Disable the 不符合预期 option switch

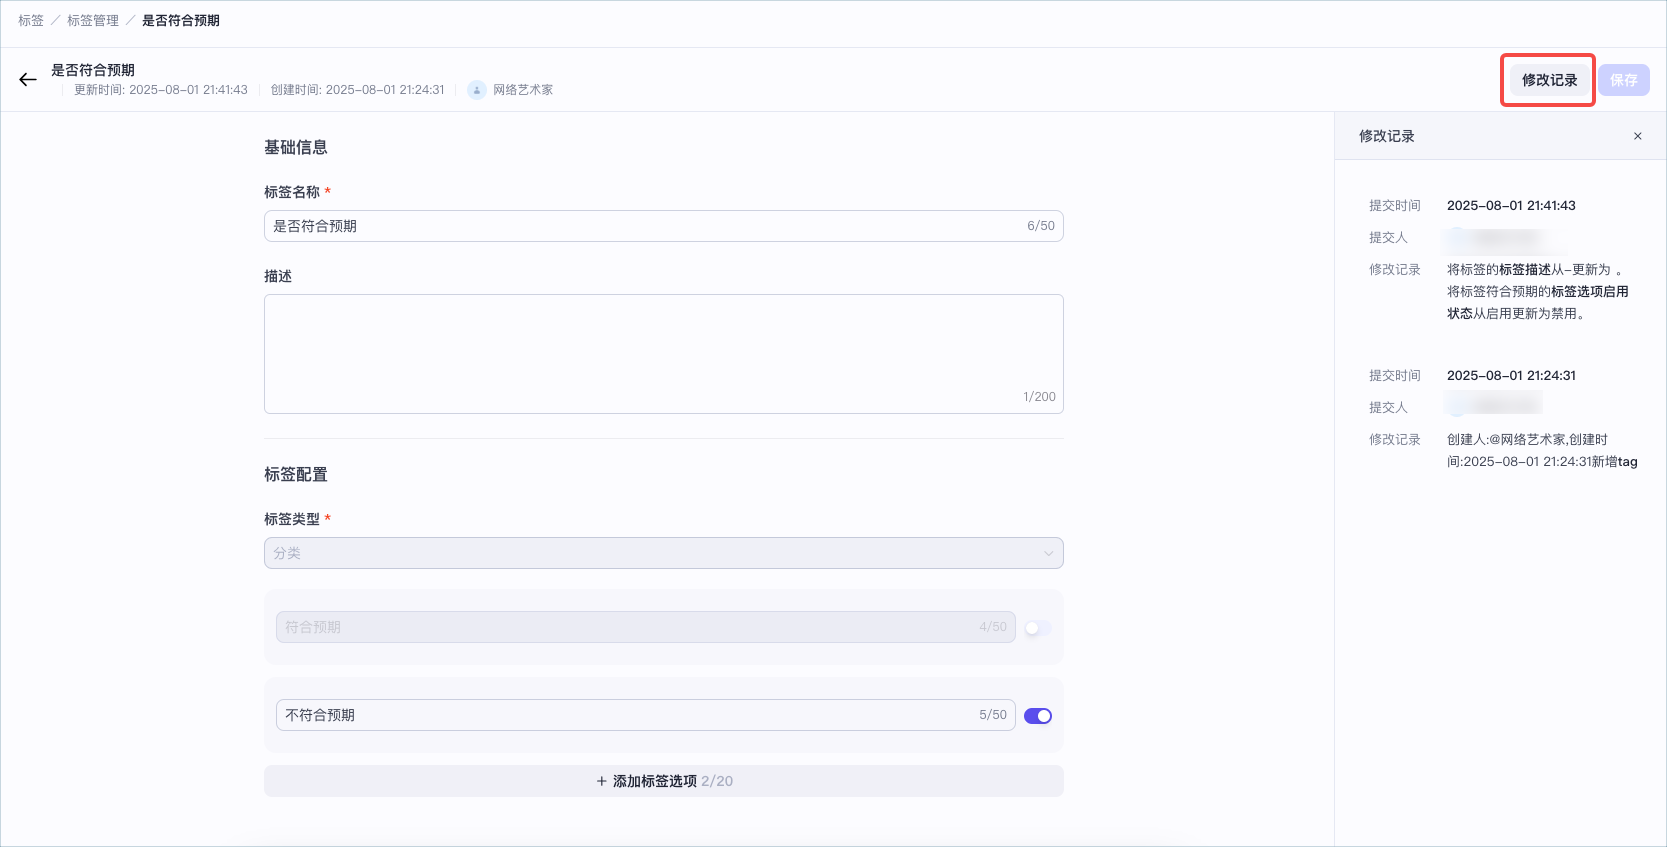point(1038,716)
